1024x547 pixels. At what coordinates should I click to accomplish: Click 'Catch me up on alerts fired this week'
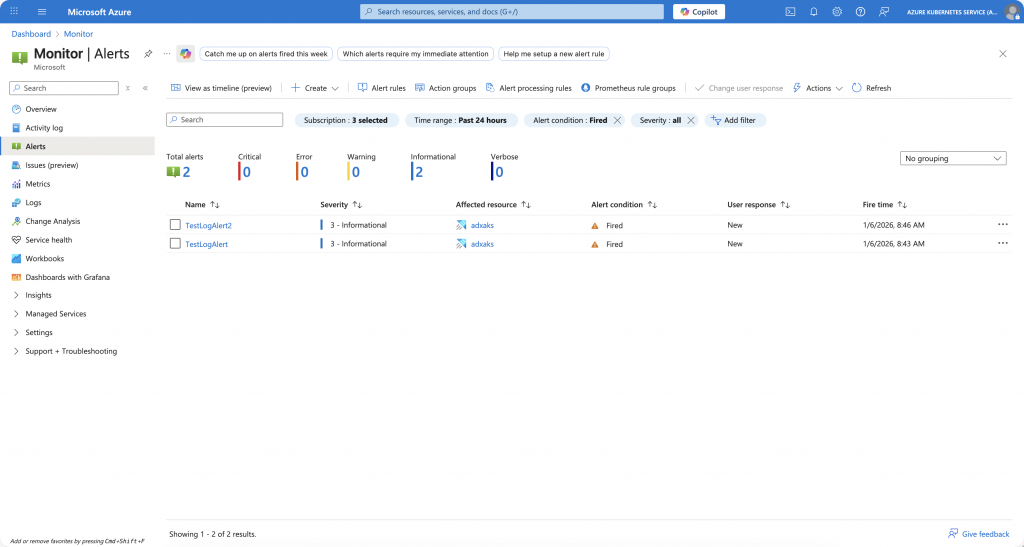point(266,54)
